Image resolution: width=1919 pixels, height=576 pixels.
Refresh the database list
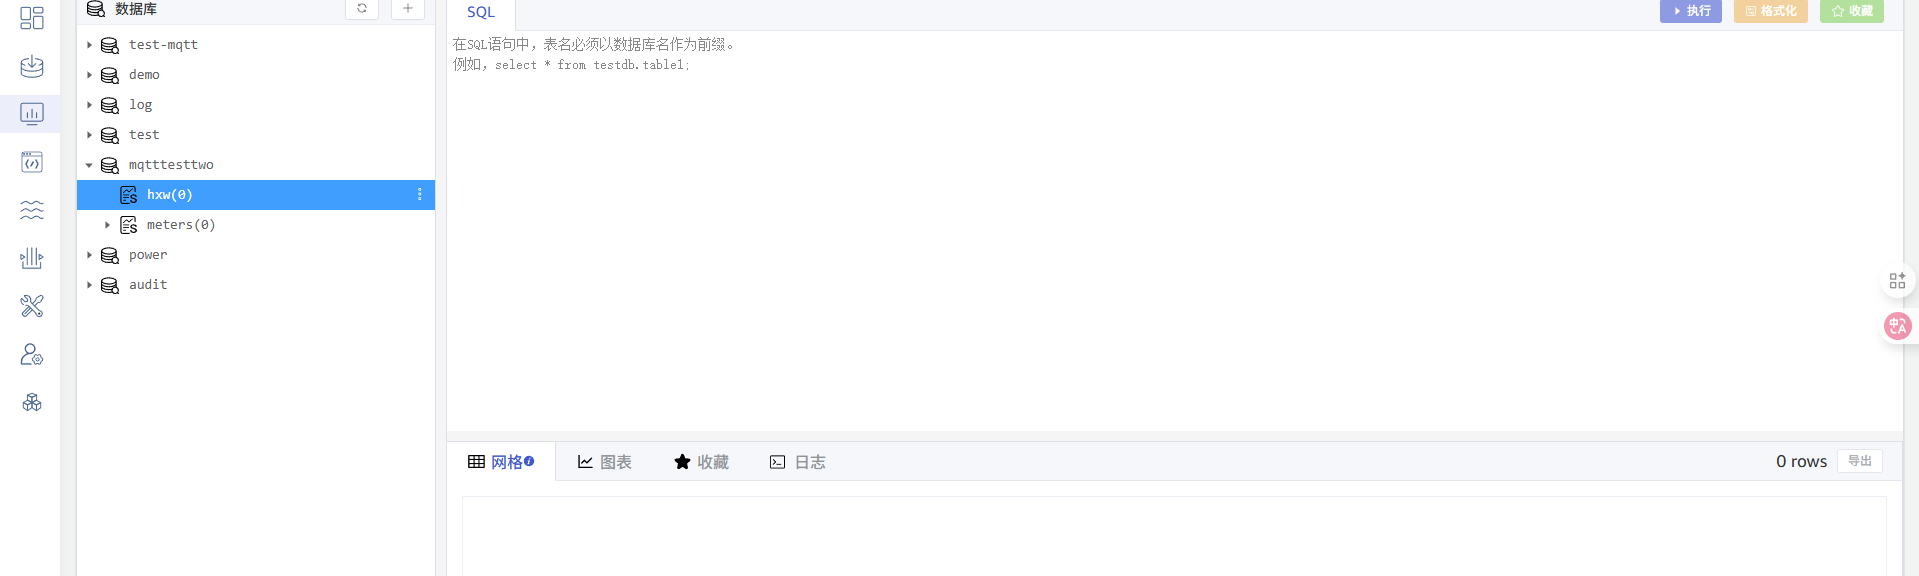coord(362,8)
